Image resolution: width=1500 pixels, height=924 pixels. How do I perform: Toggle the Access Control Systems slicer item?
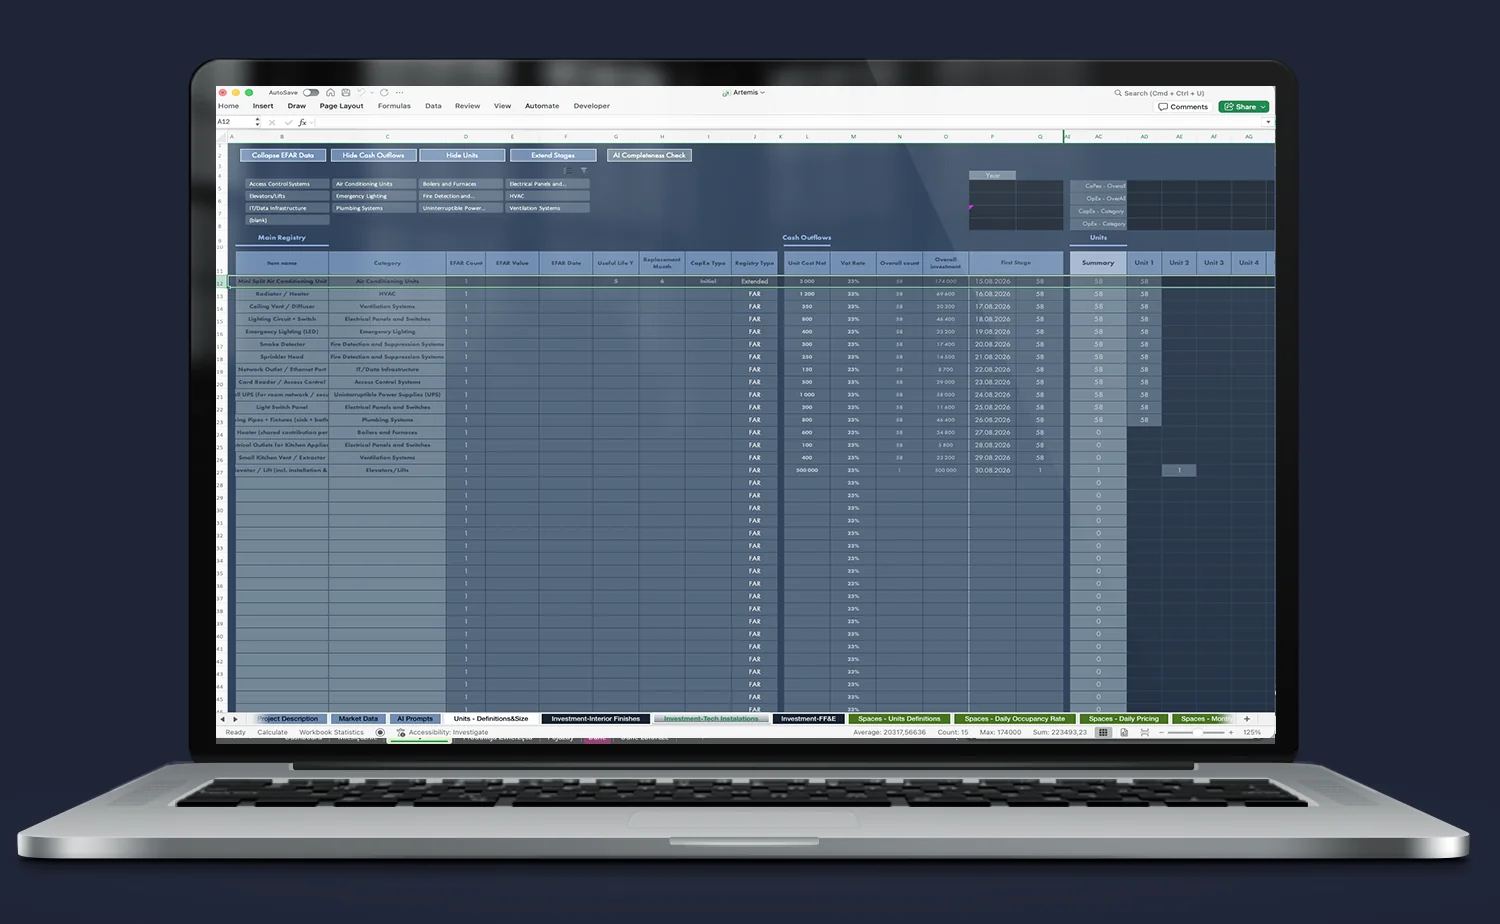287,184
